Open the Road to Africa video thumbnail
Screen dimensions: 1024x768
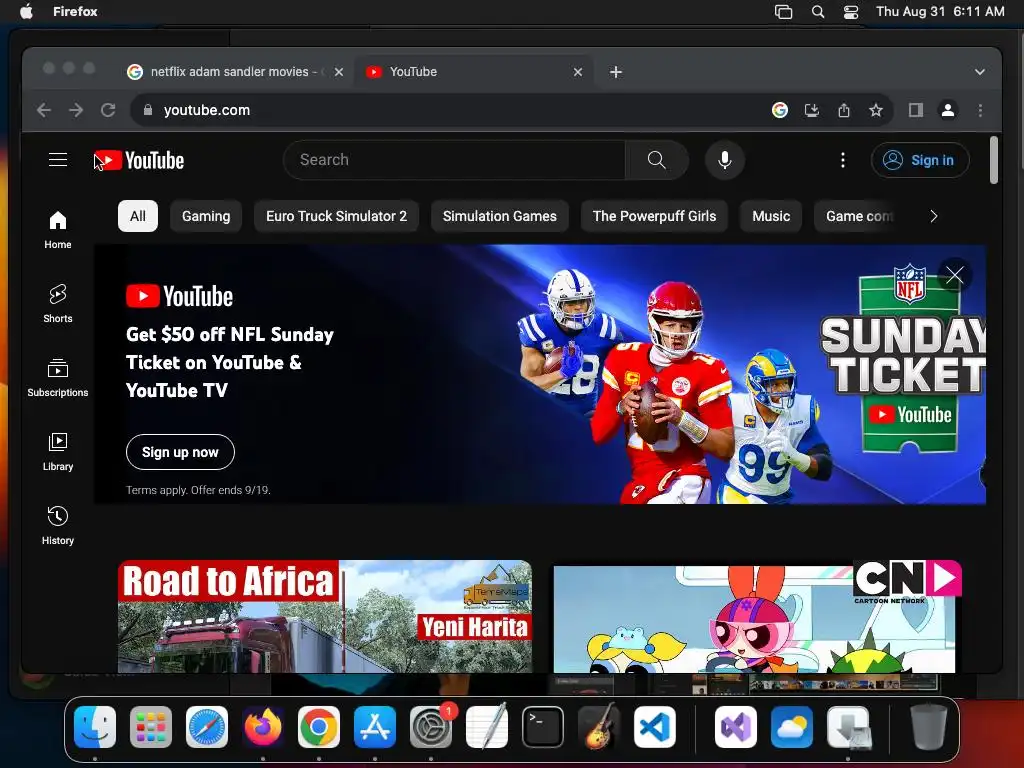(x=325, y=616)
